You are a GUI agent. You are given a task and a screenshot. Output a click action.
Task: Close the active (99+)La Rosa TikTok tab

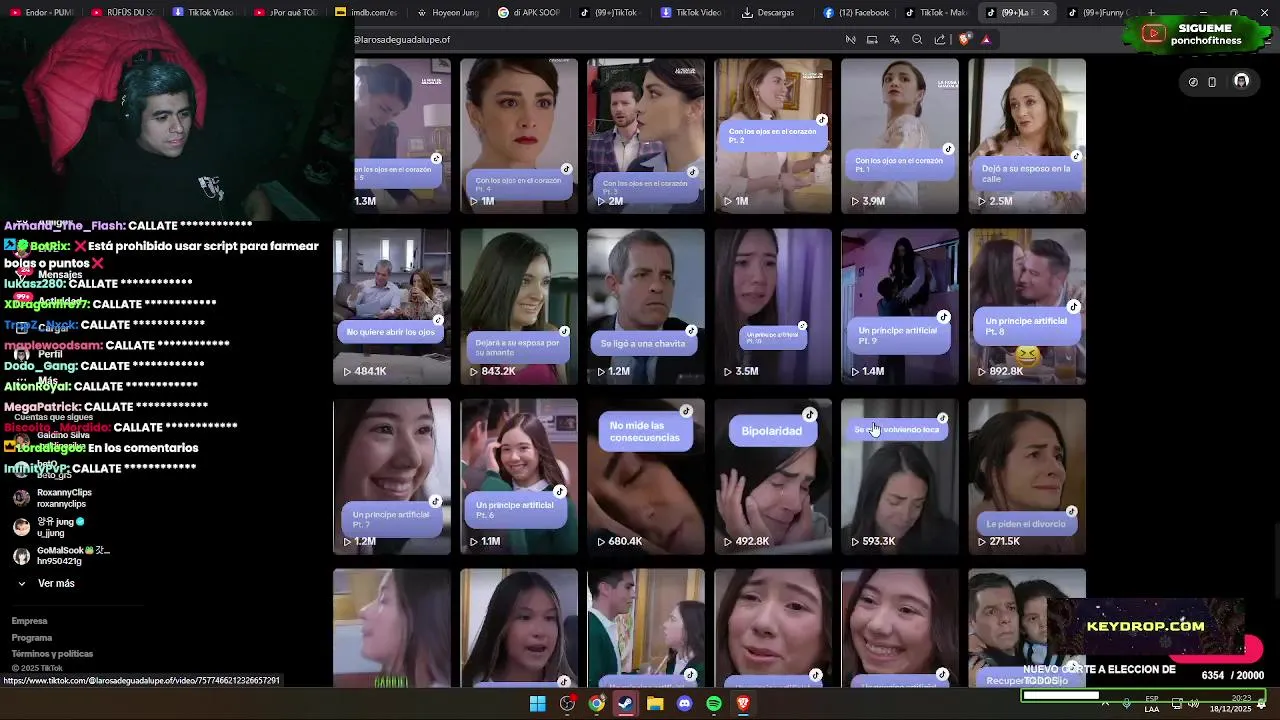(1046, 13)
